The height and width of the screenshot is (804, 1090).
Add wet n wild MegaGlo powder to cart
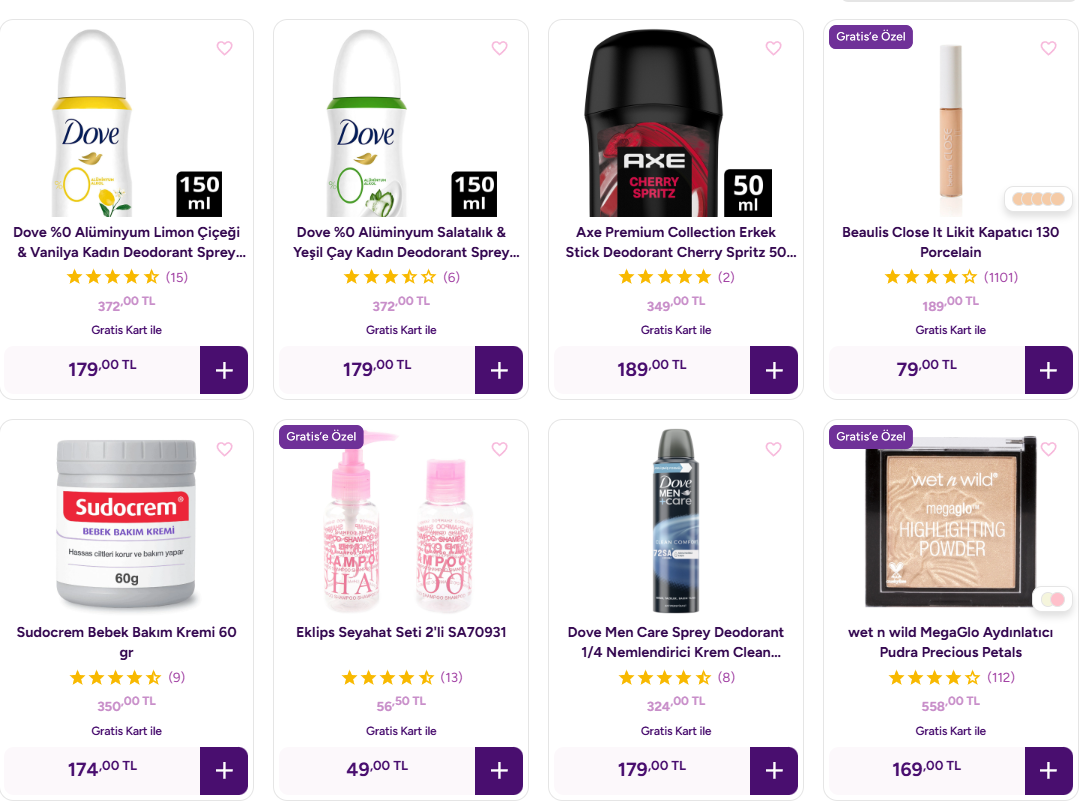tap(1048, 771)
